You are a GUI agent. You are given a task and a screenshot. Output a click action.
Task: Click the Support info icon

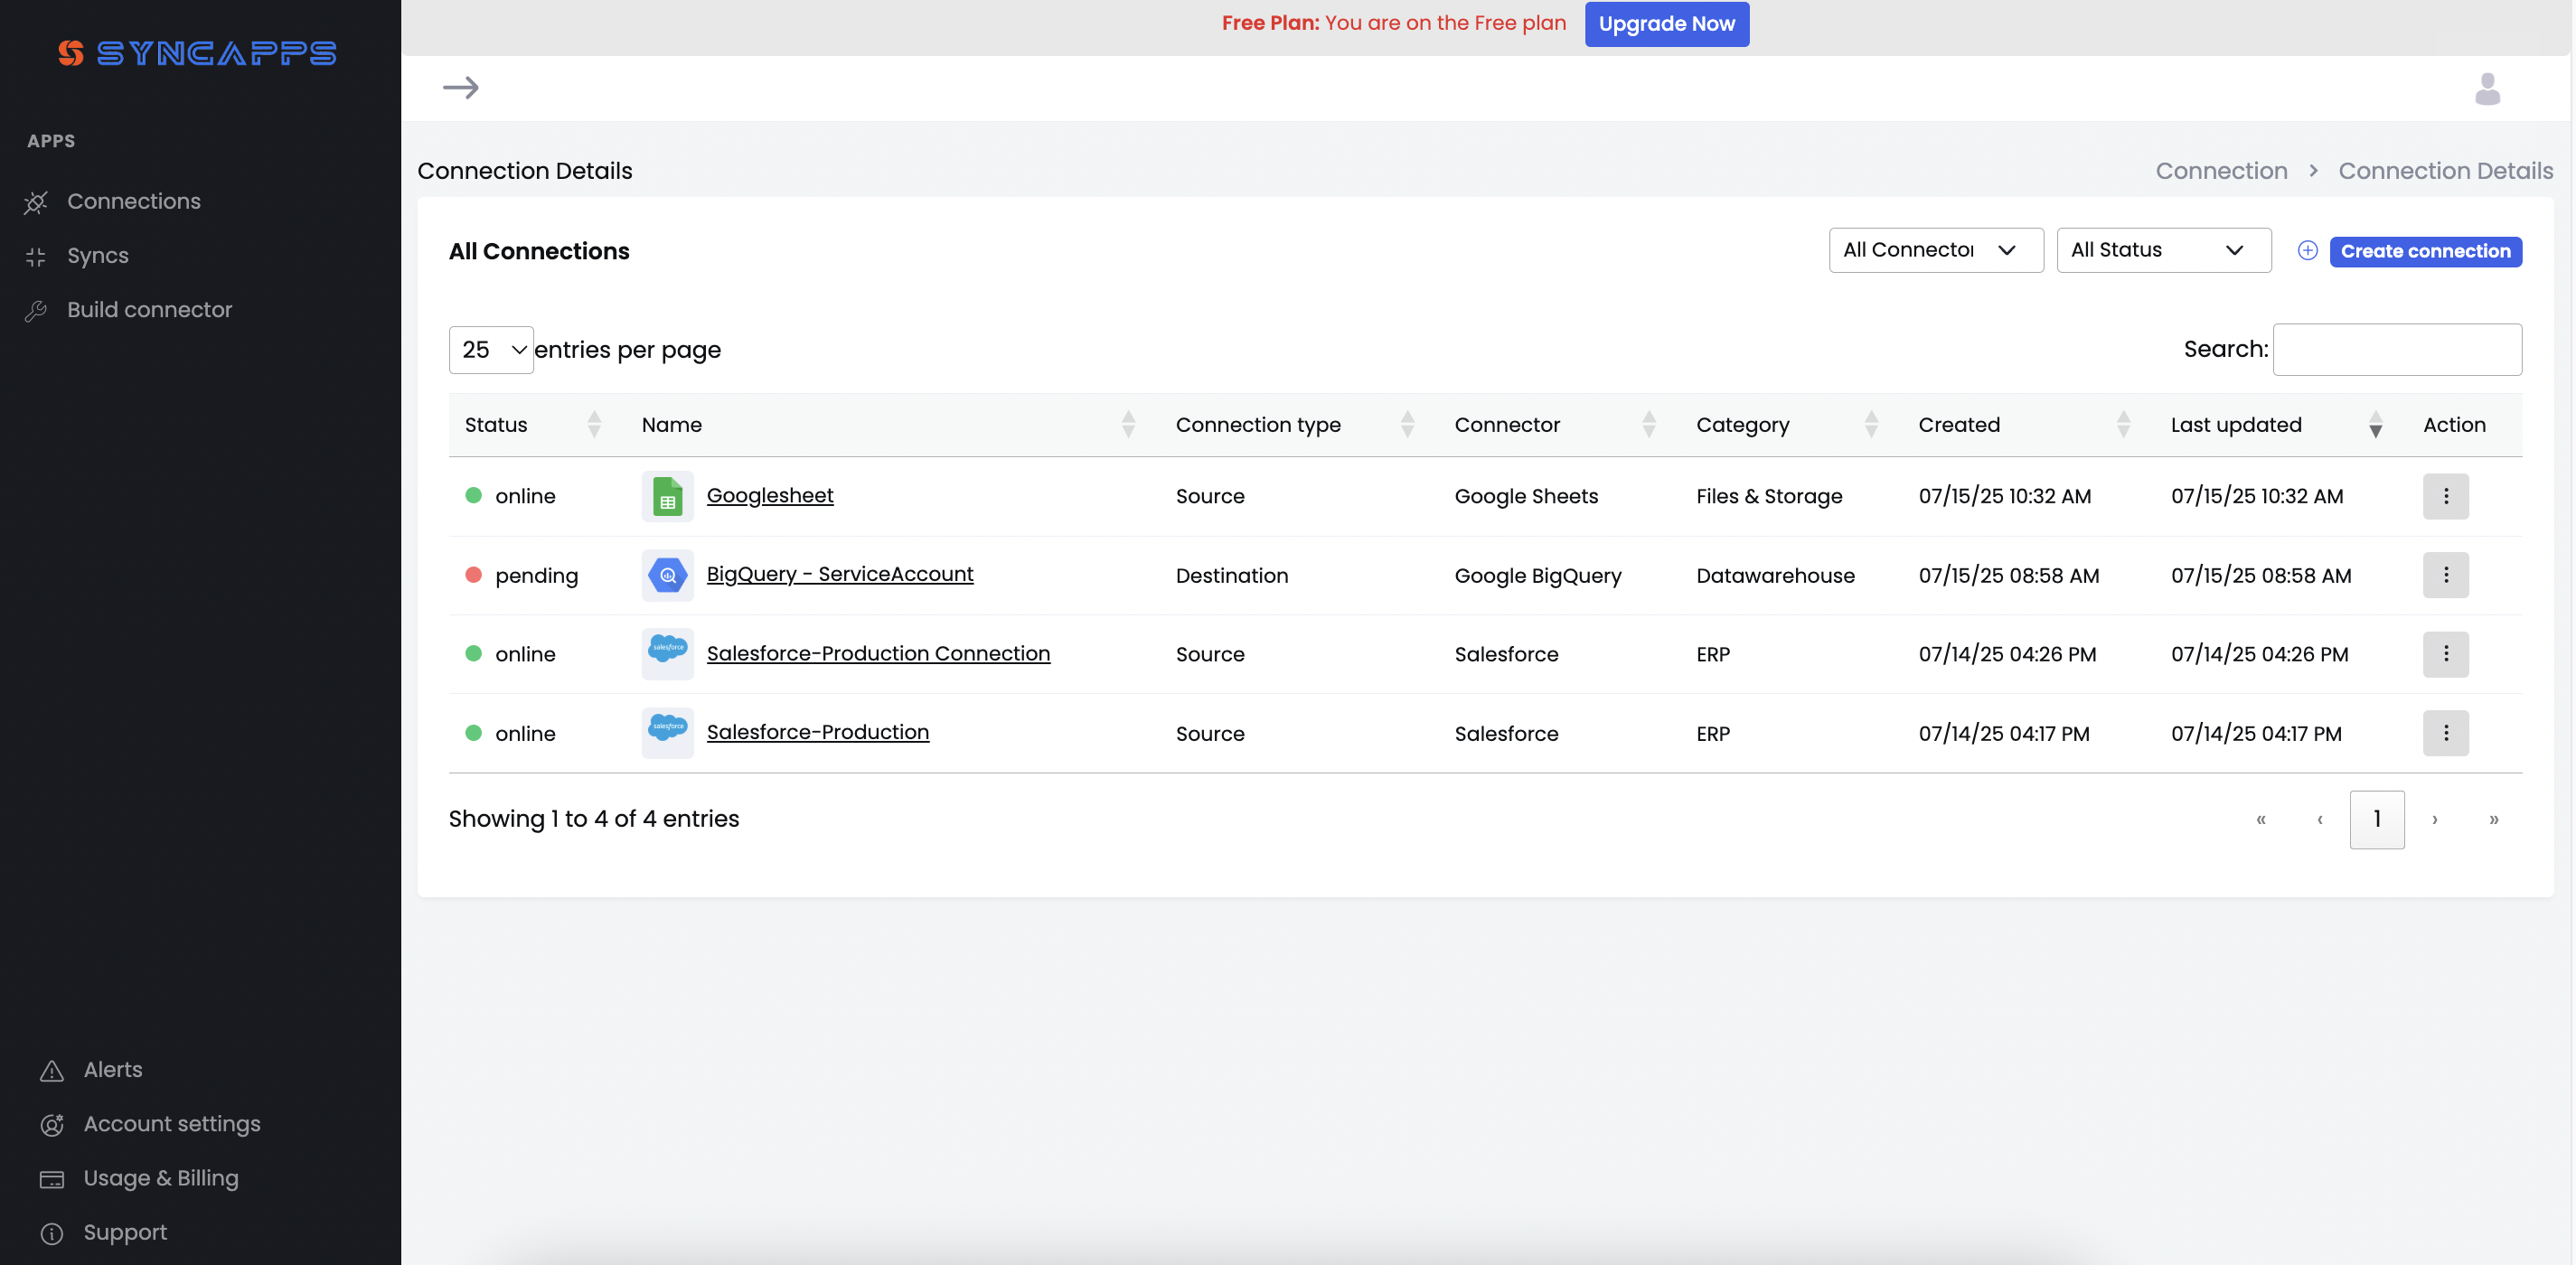coord(52,1234)
